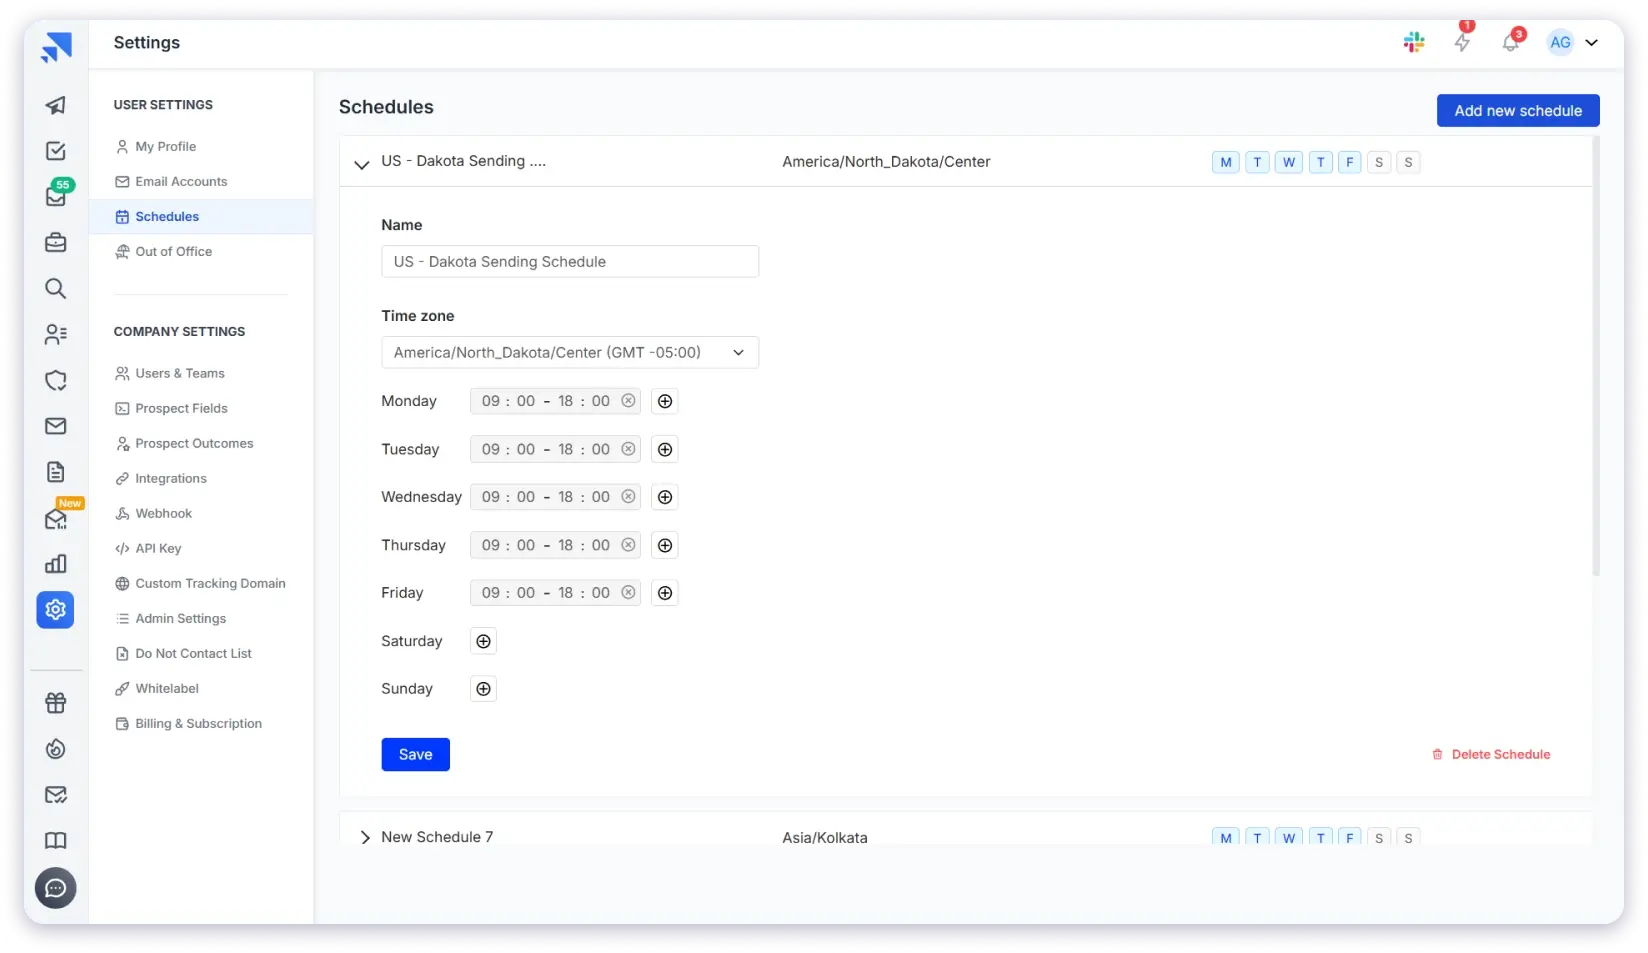The width and height of the screenshot is (1648, 953).
Task: Toggle Wednesday on US - Dakota schedule header
Action: (x=1289, y=162)
